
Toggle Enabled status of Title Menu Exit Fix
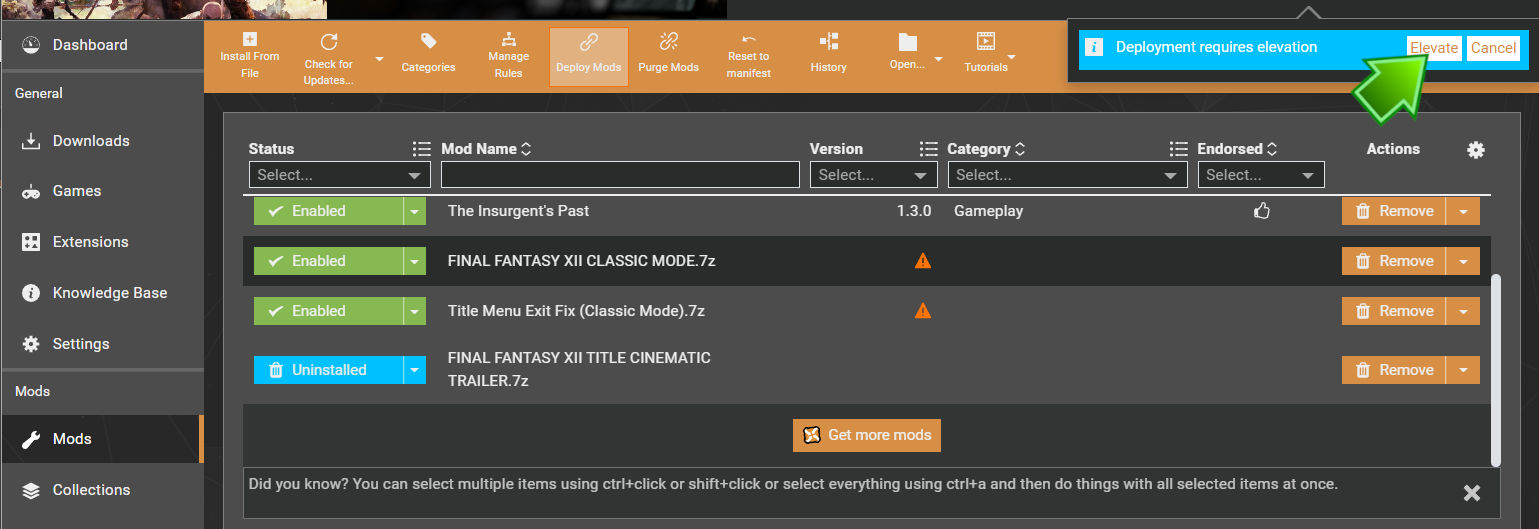[x=328, y=311]
